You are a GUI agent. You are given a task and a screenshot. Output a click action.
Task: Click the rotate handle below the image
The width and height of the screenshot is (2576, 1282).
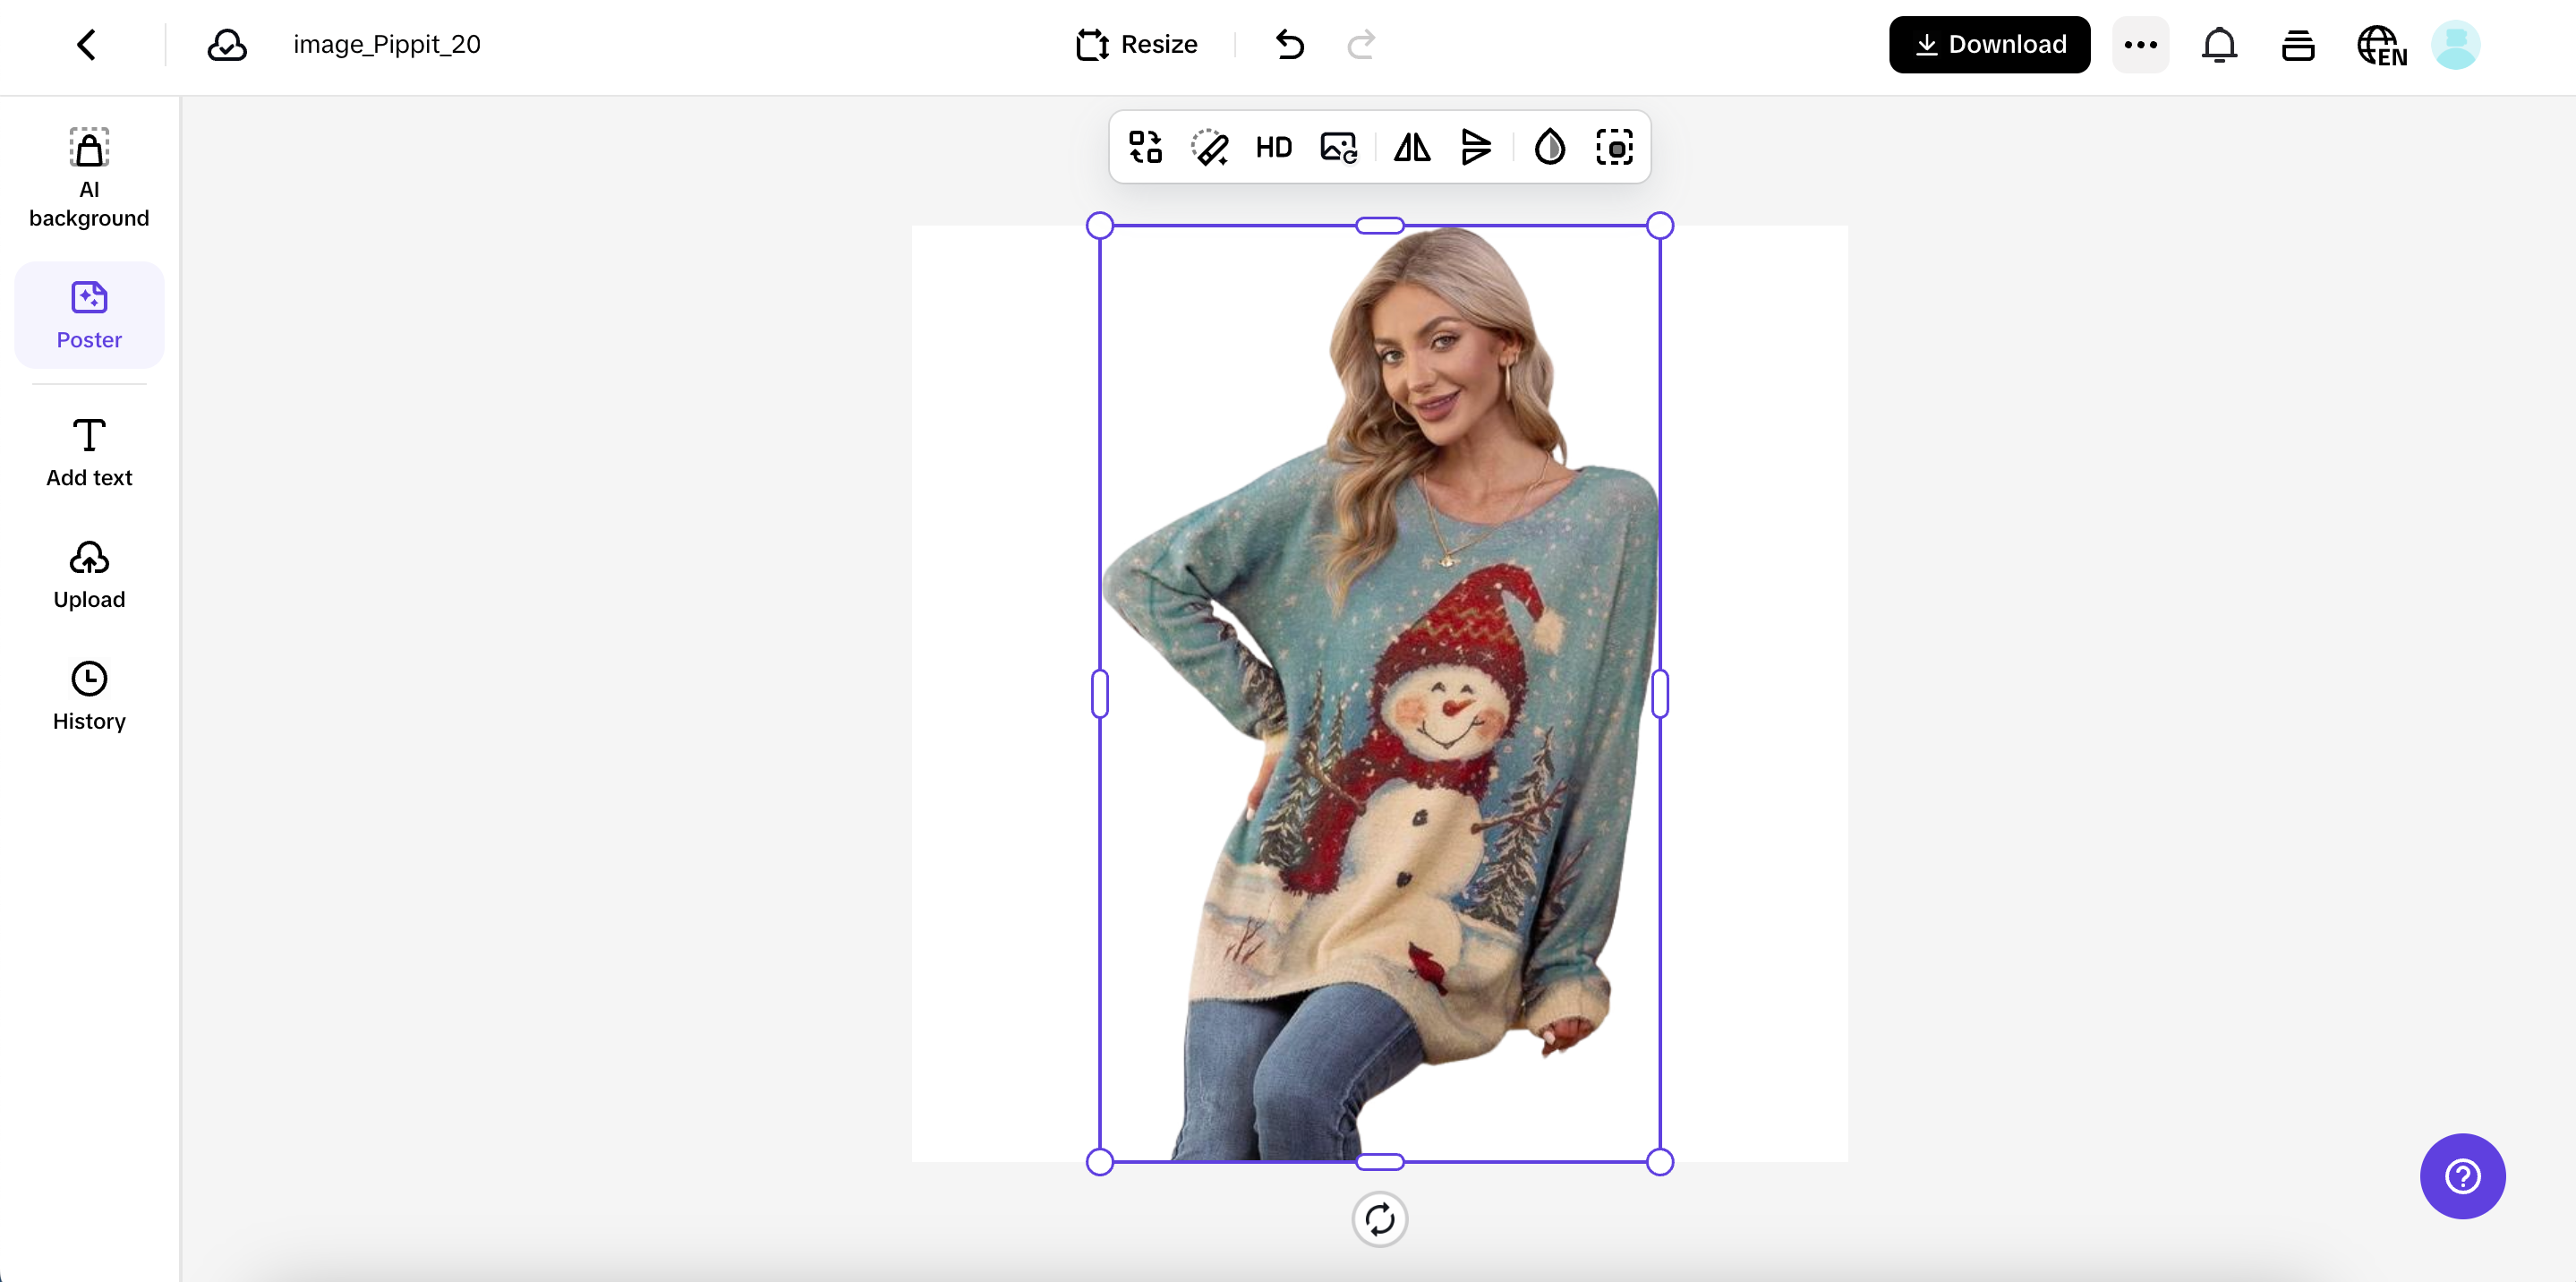pos(1379,1219)
